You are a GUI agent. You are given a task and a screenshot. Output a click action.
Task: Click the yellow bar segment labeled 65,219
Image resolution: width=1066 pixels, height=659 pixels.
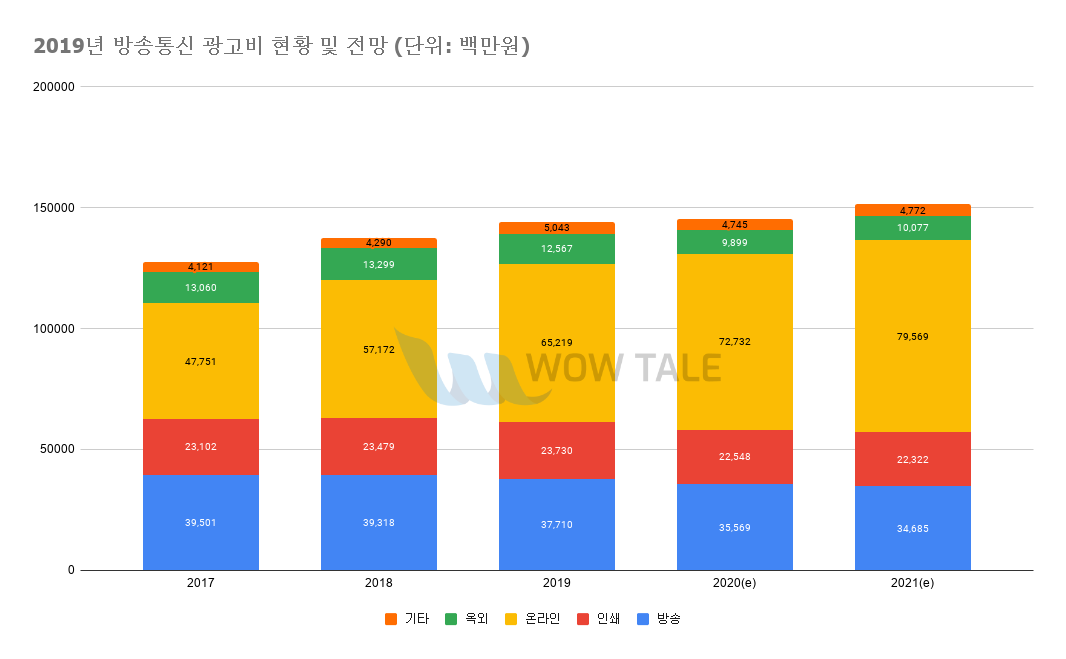[x=557, y=343]
